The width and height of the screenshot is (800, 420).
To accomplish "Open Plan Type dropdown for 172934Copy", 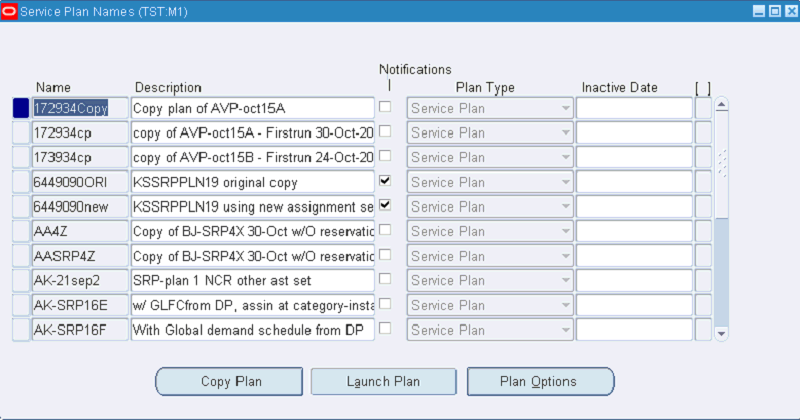I will (565, 108).
